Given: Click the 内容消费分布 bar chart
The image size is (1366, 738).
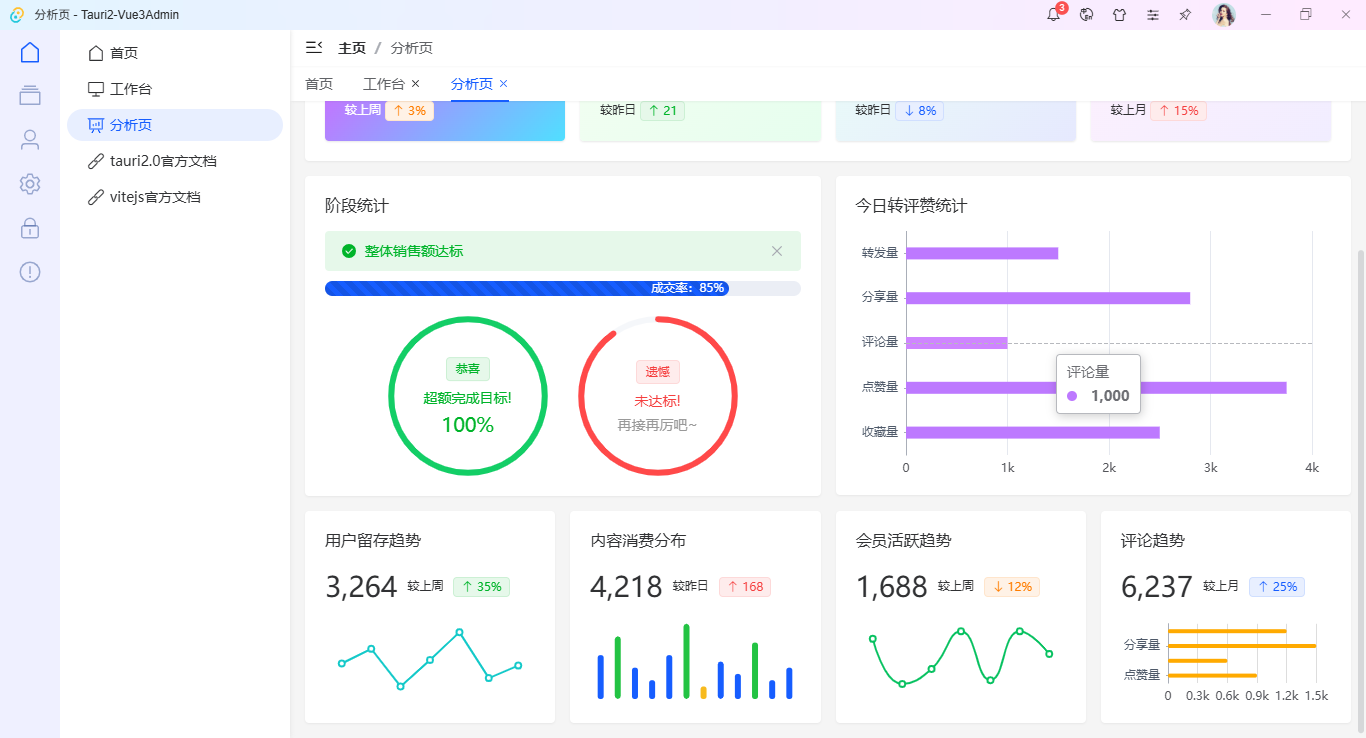Looking at the screenshot, I should pos(695,660).
